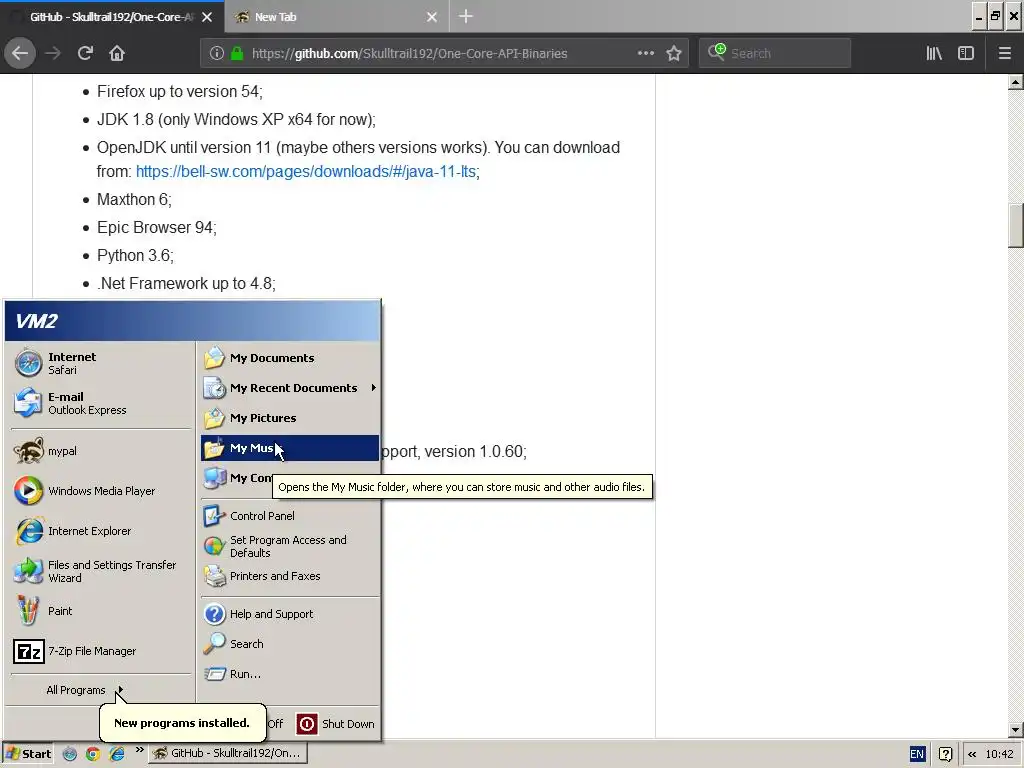This screenshot has width=1024, height=768.
Task: Click page scrollbar up arrow
Action: tap(1016, 82)
